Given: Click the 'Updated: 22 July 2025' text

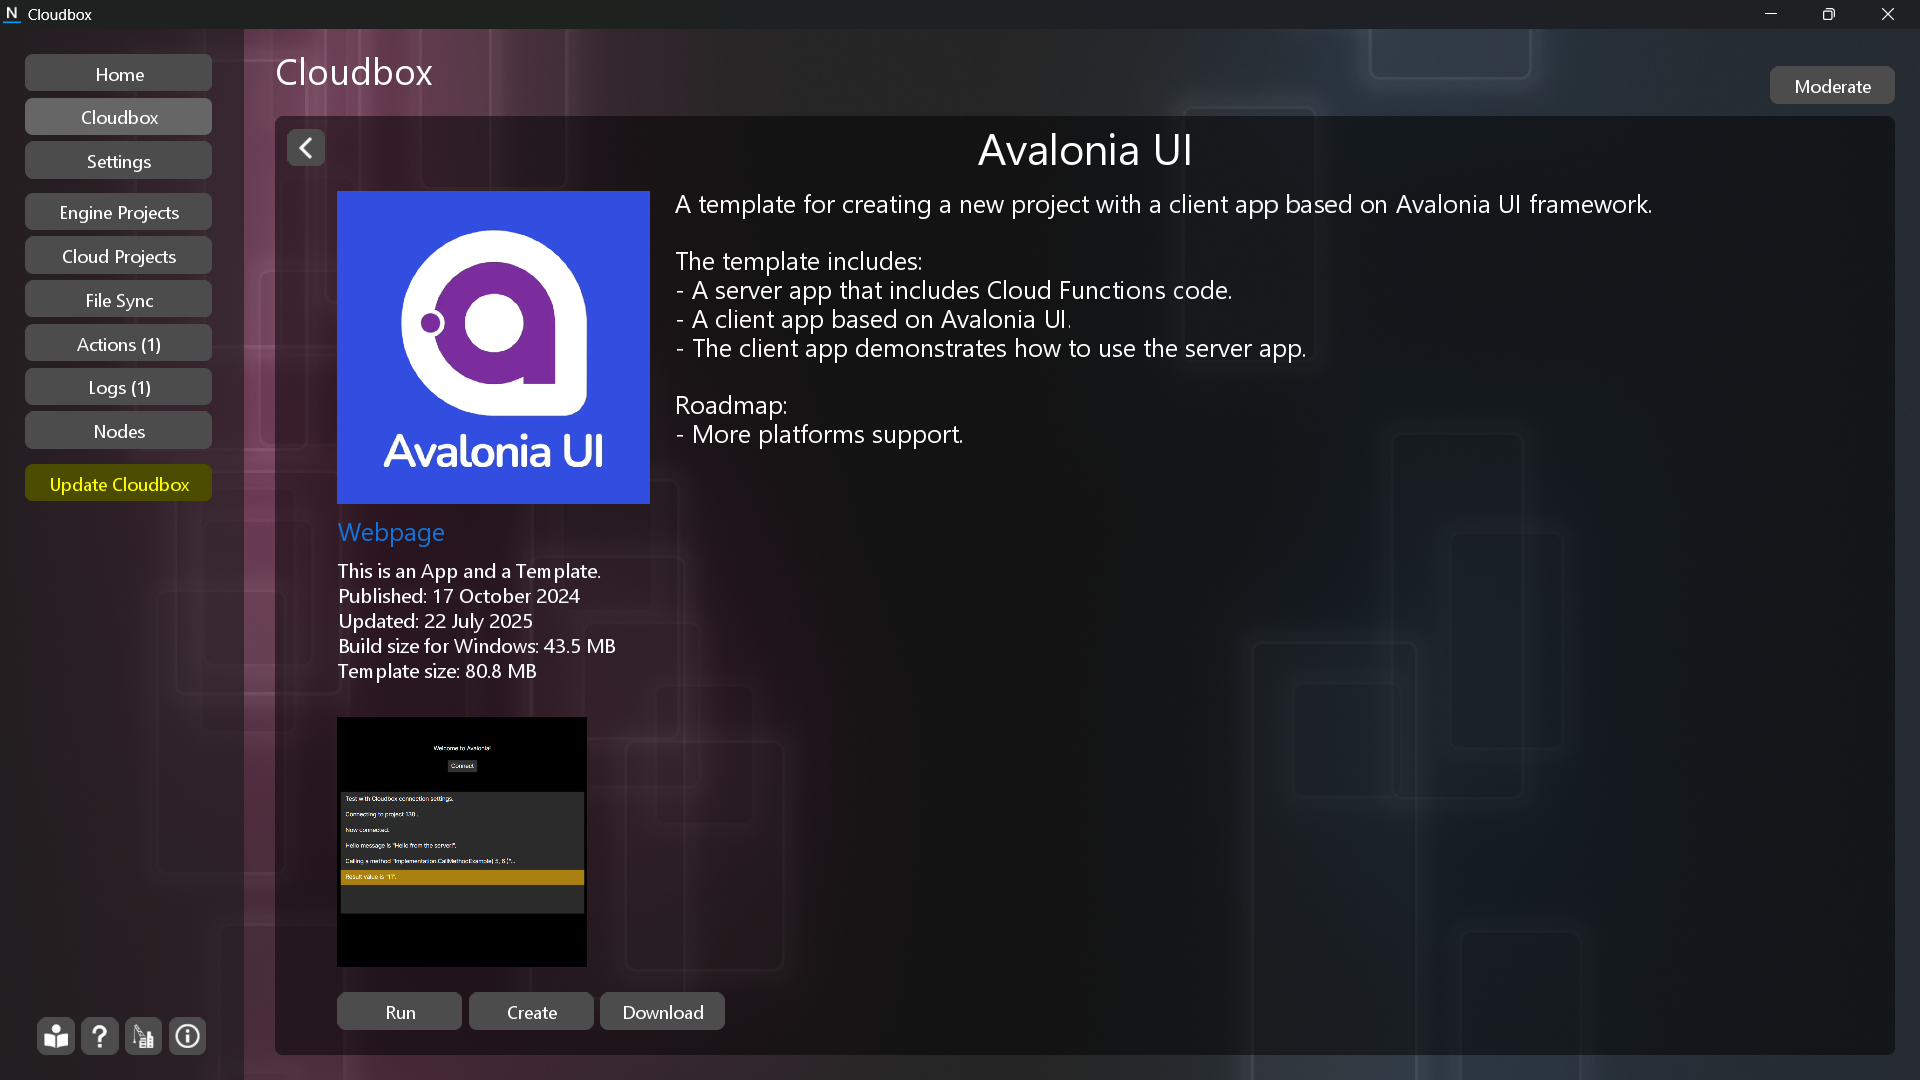Looking at the screenshot, I should [435, 621].
